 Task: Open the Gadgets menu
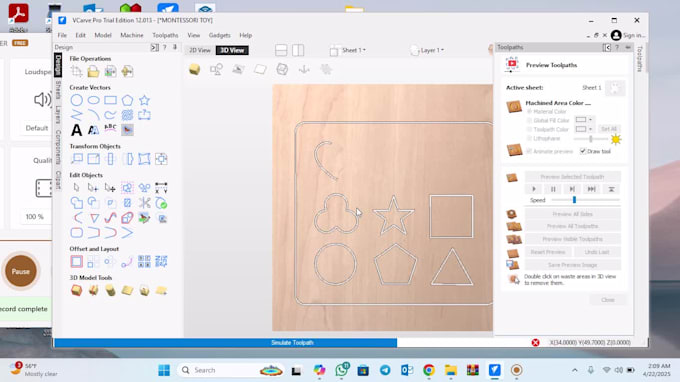pos(219,35)
